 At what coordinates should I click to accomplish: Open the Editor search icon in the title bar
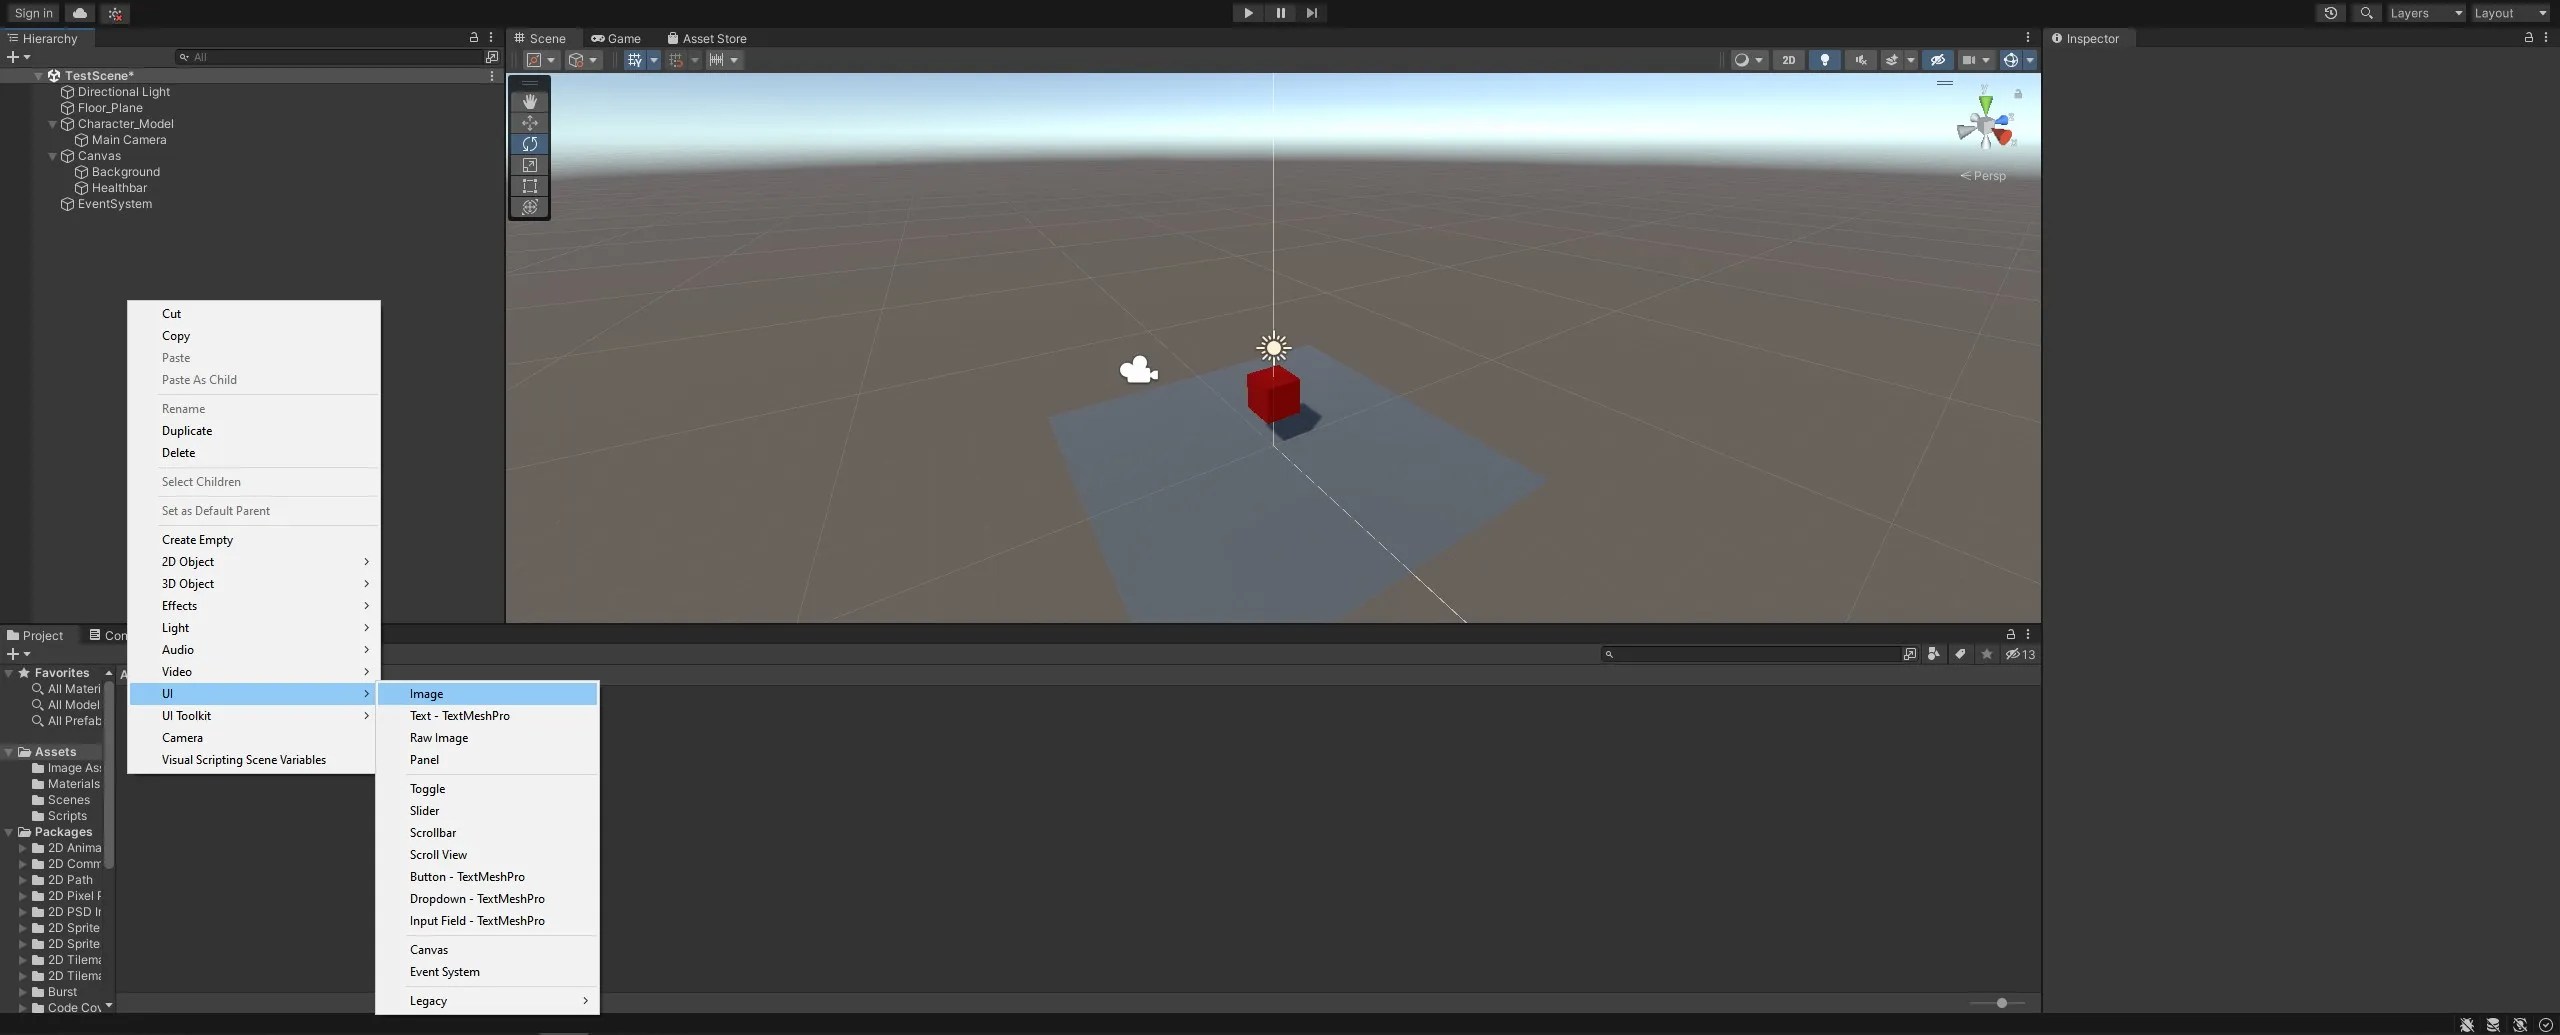click(2366, 13)
